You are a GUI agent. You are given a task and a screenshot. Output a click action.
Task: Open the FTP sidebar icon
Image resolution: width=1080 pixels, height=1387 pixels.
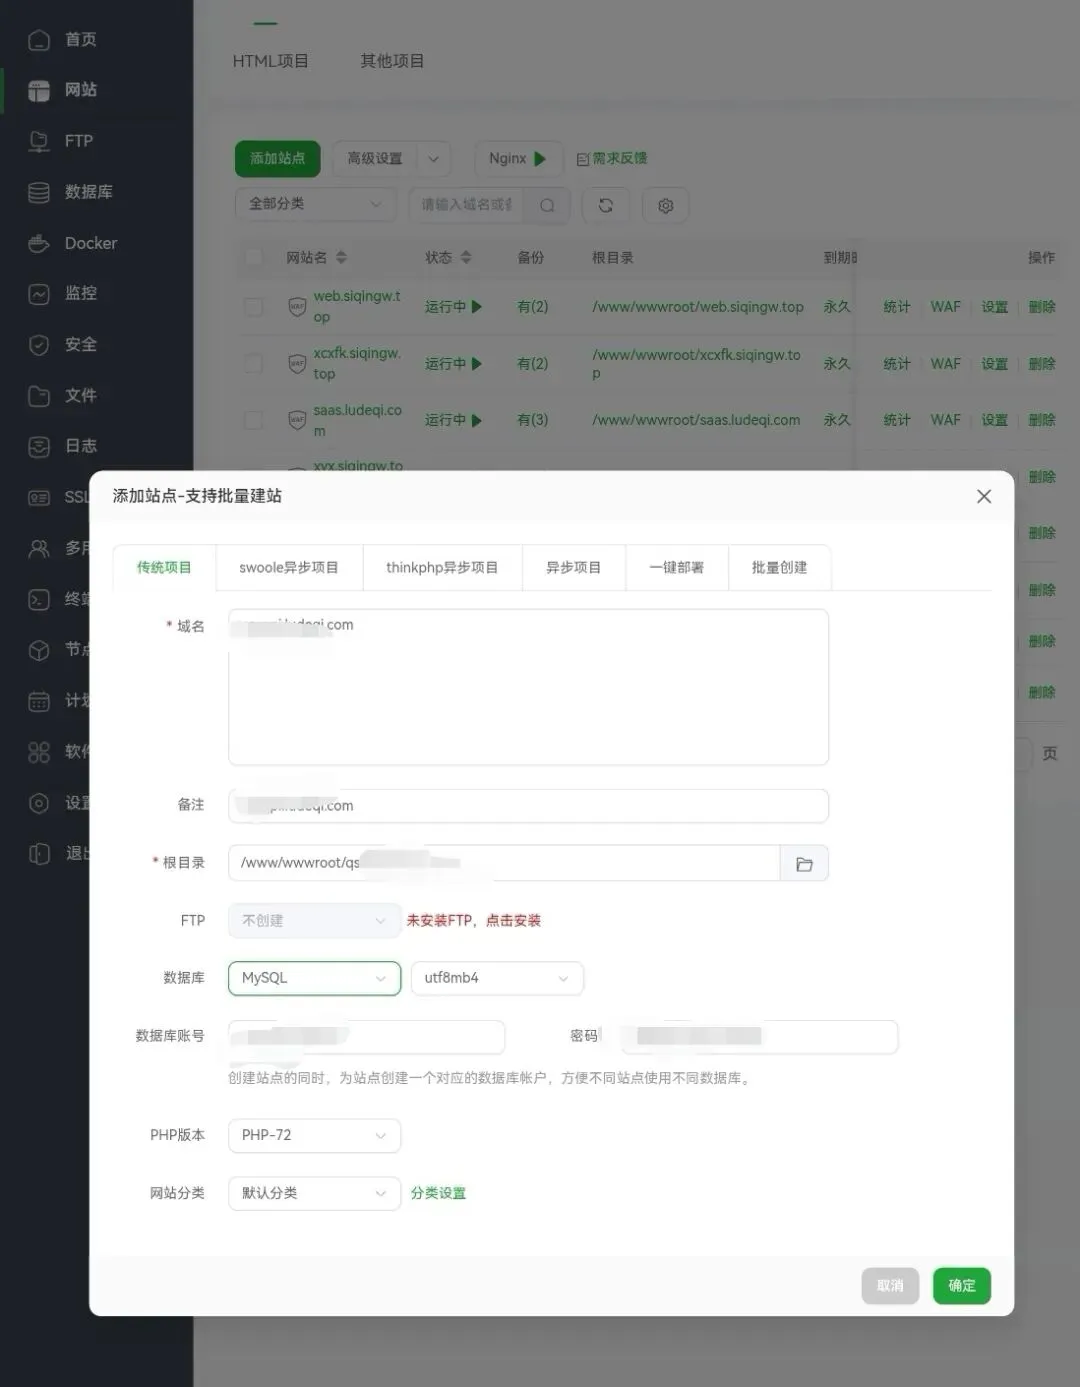(x=39, y=141)
